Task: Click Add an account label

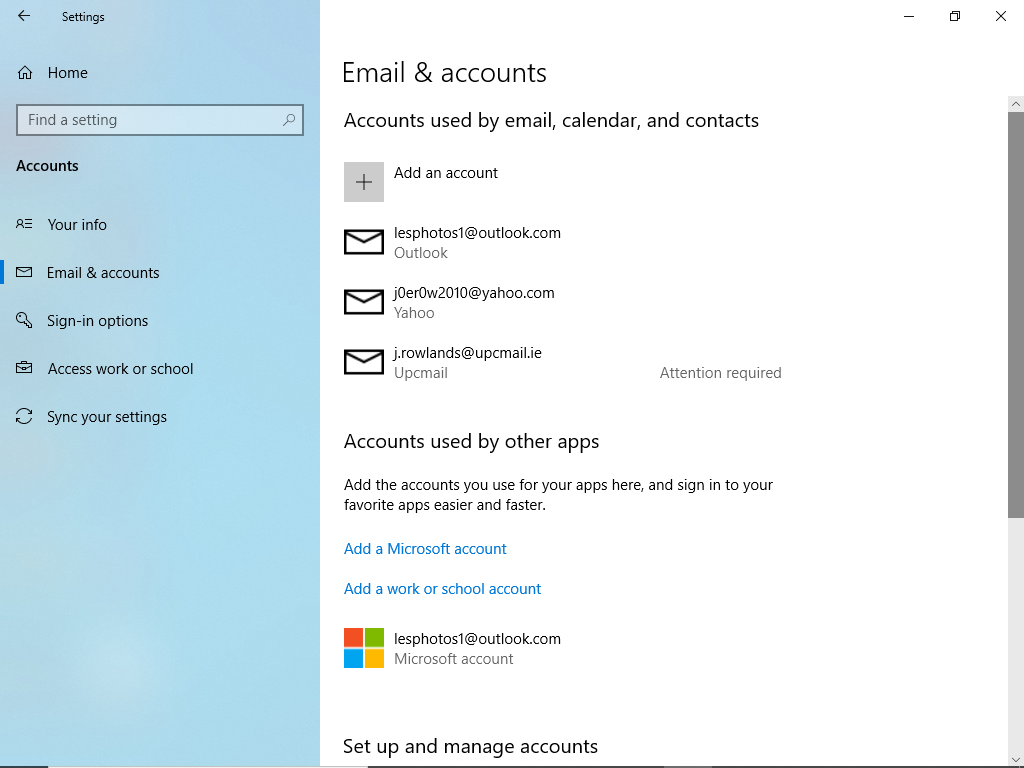Action: point(445,173)
